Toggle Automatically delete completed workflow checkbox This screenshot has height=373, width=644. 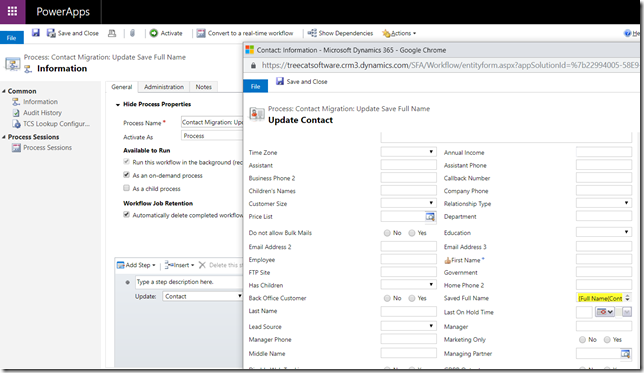coord(126,214)
